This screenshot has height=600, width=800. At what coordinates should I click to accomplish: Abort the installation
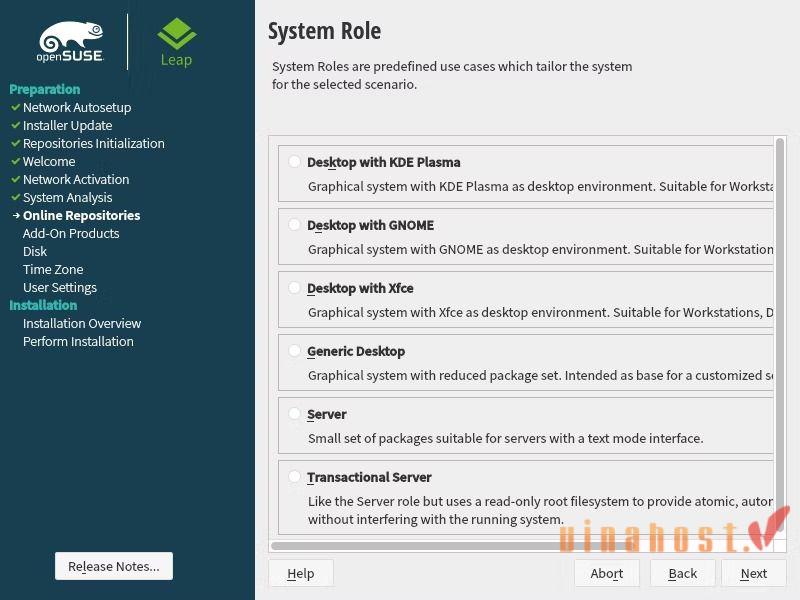(x=607, y=573)
